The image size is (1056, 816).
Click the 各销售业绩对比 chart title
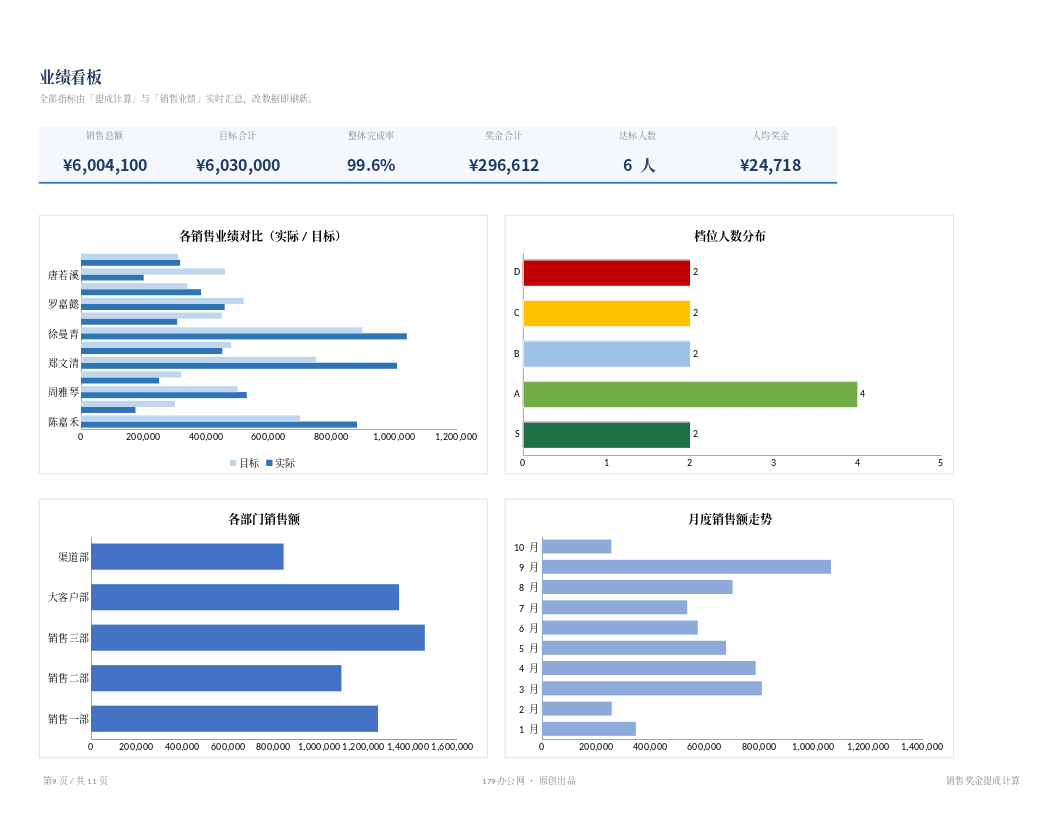click(x=263, y=236)
